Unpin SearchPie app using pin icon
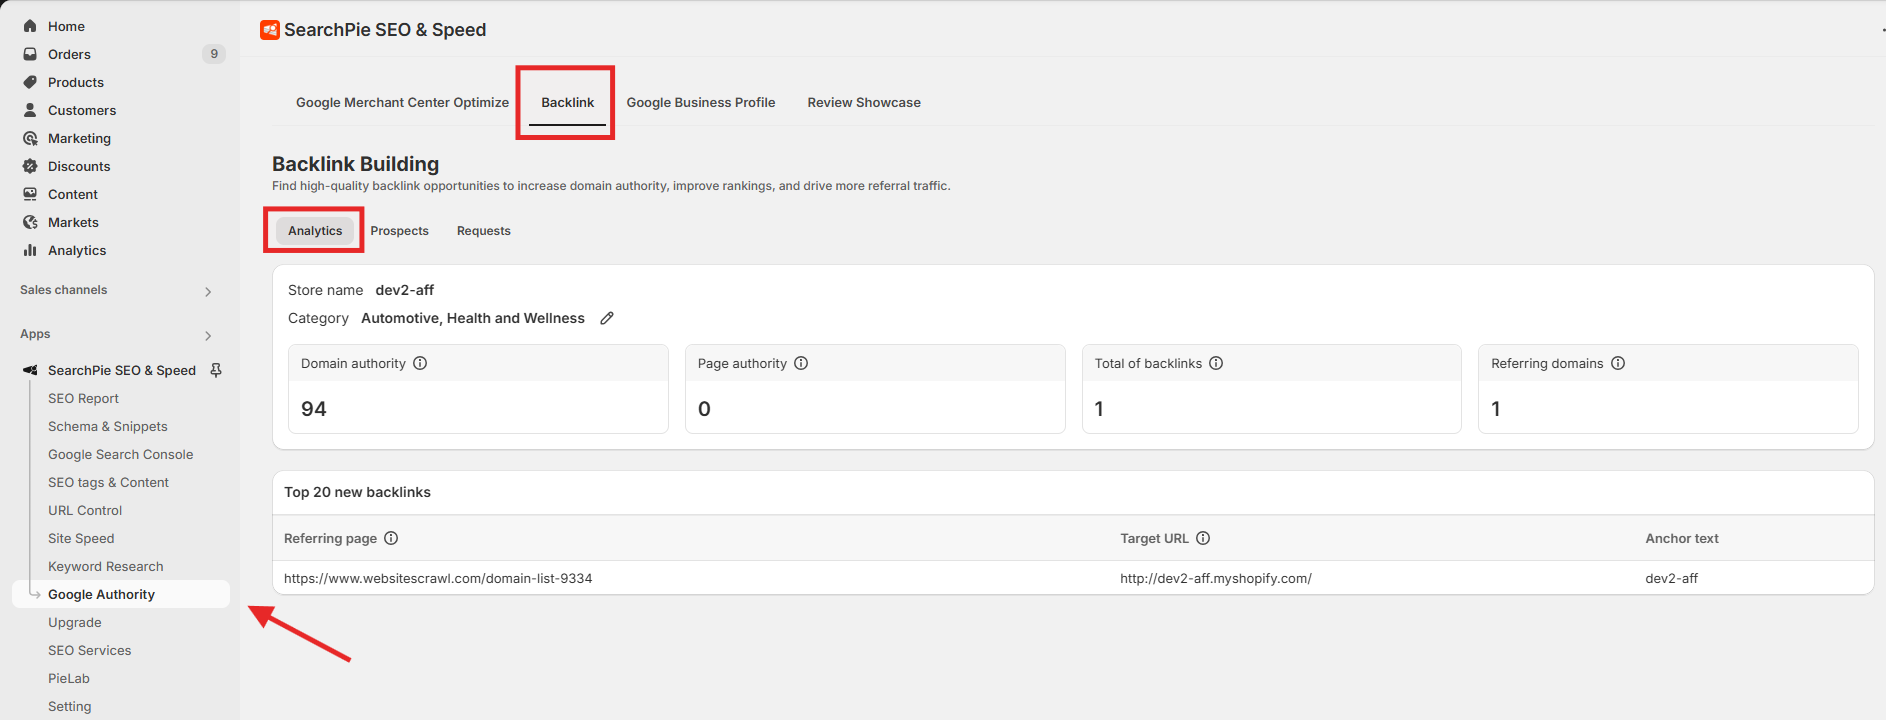Image resolution: width=1886 pixels, height=720 pixels. click(x=216, y=370)
